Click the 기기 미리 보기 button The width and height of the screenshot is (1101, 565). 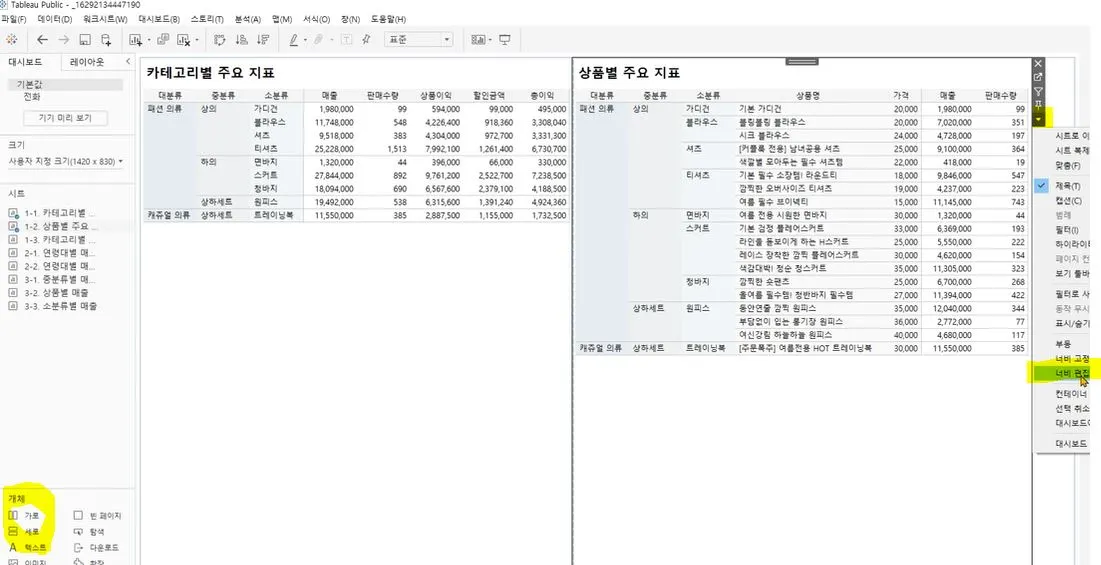pyautogui.click(x=65, y=118)
